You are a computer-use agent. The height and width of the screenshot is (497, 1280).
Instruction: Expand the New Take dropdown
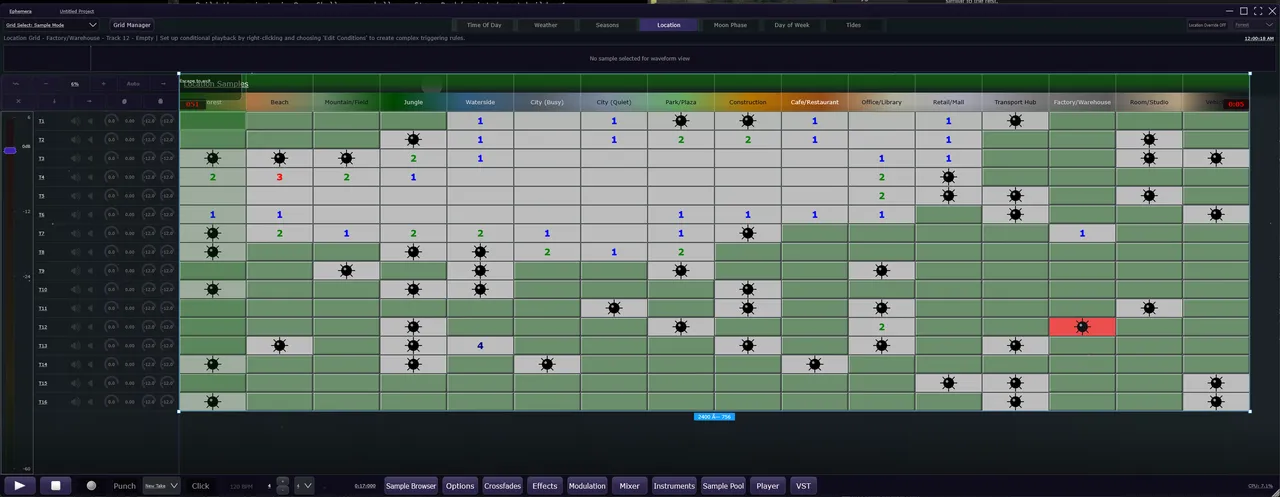161,486
